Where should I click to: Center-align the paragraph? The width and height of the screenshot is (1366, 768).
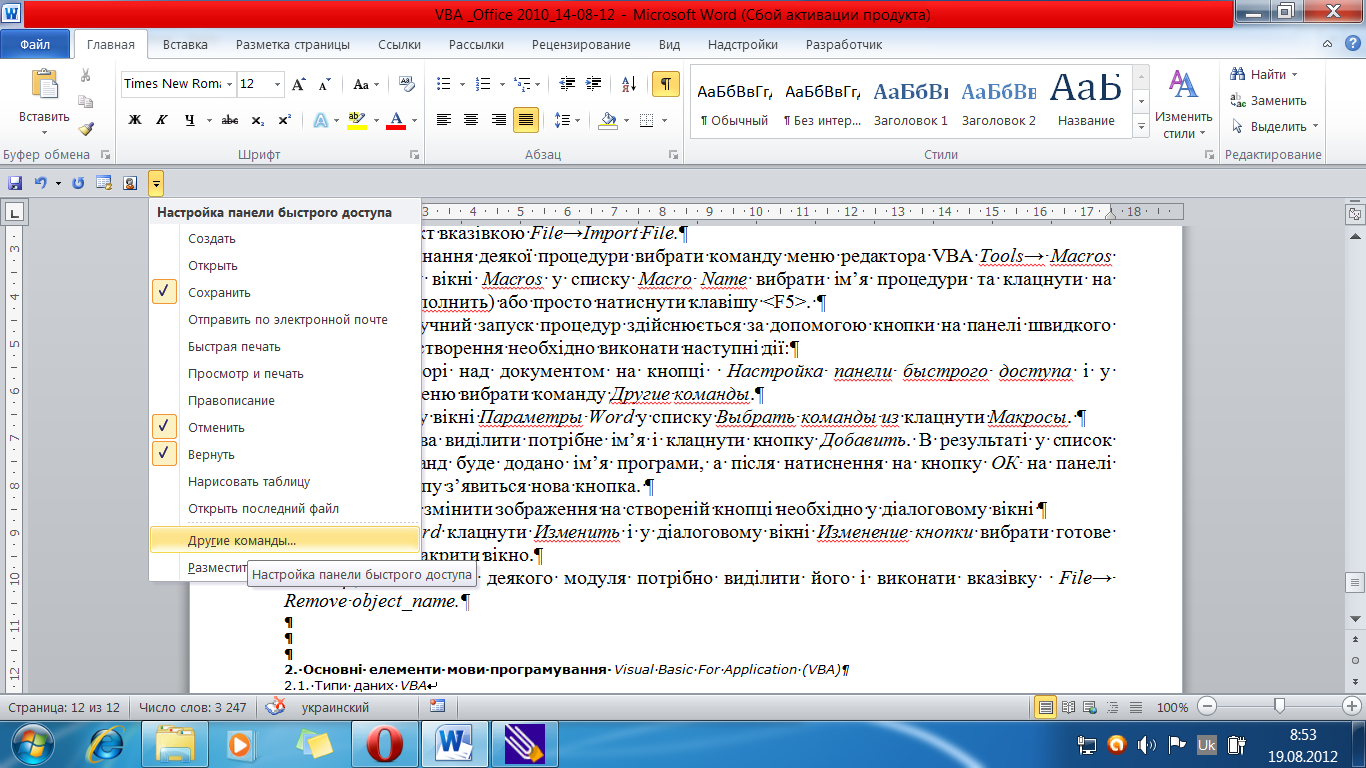(x=471, y=120)
